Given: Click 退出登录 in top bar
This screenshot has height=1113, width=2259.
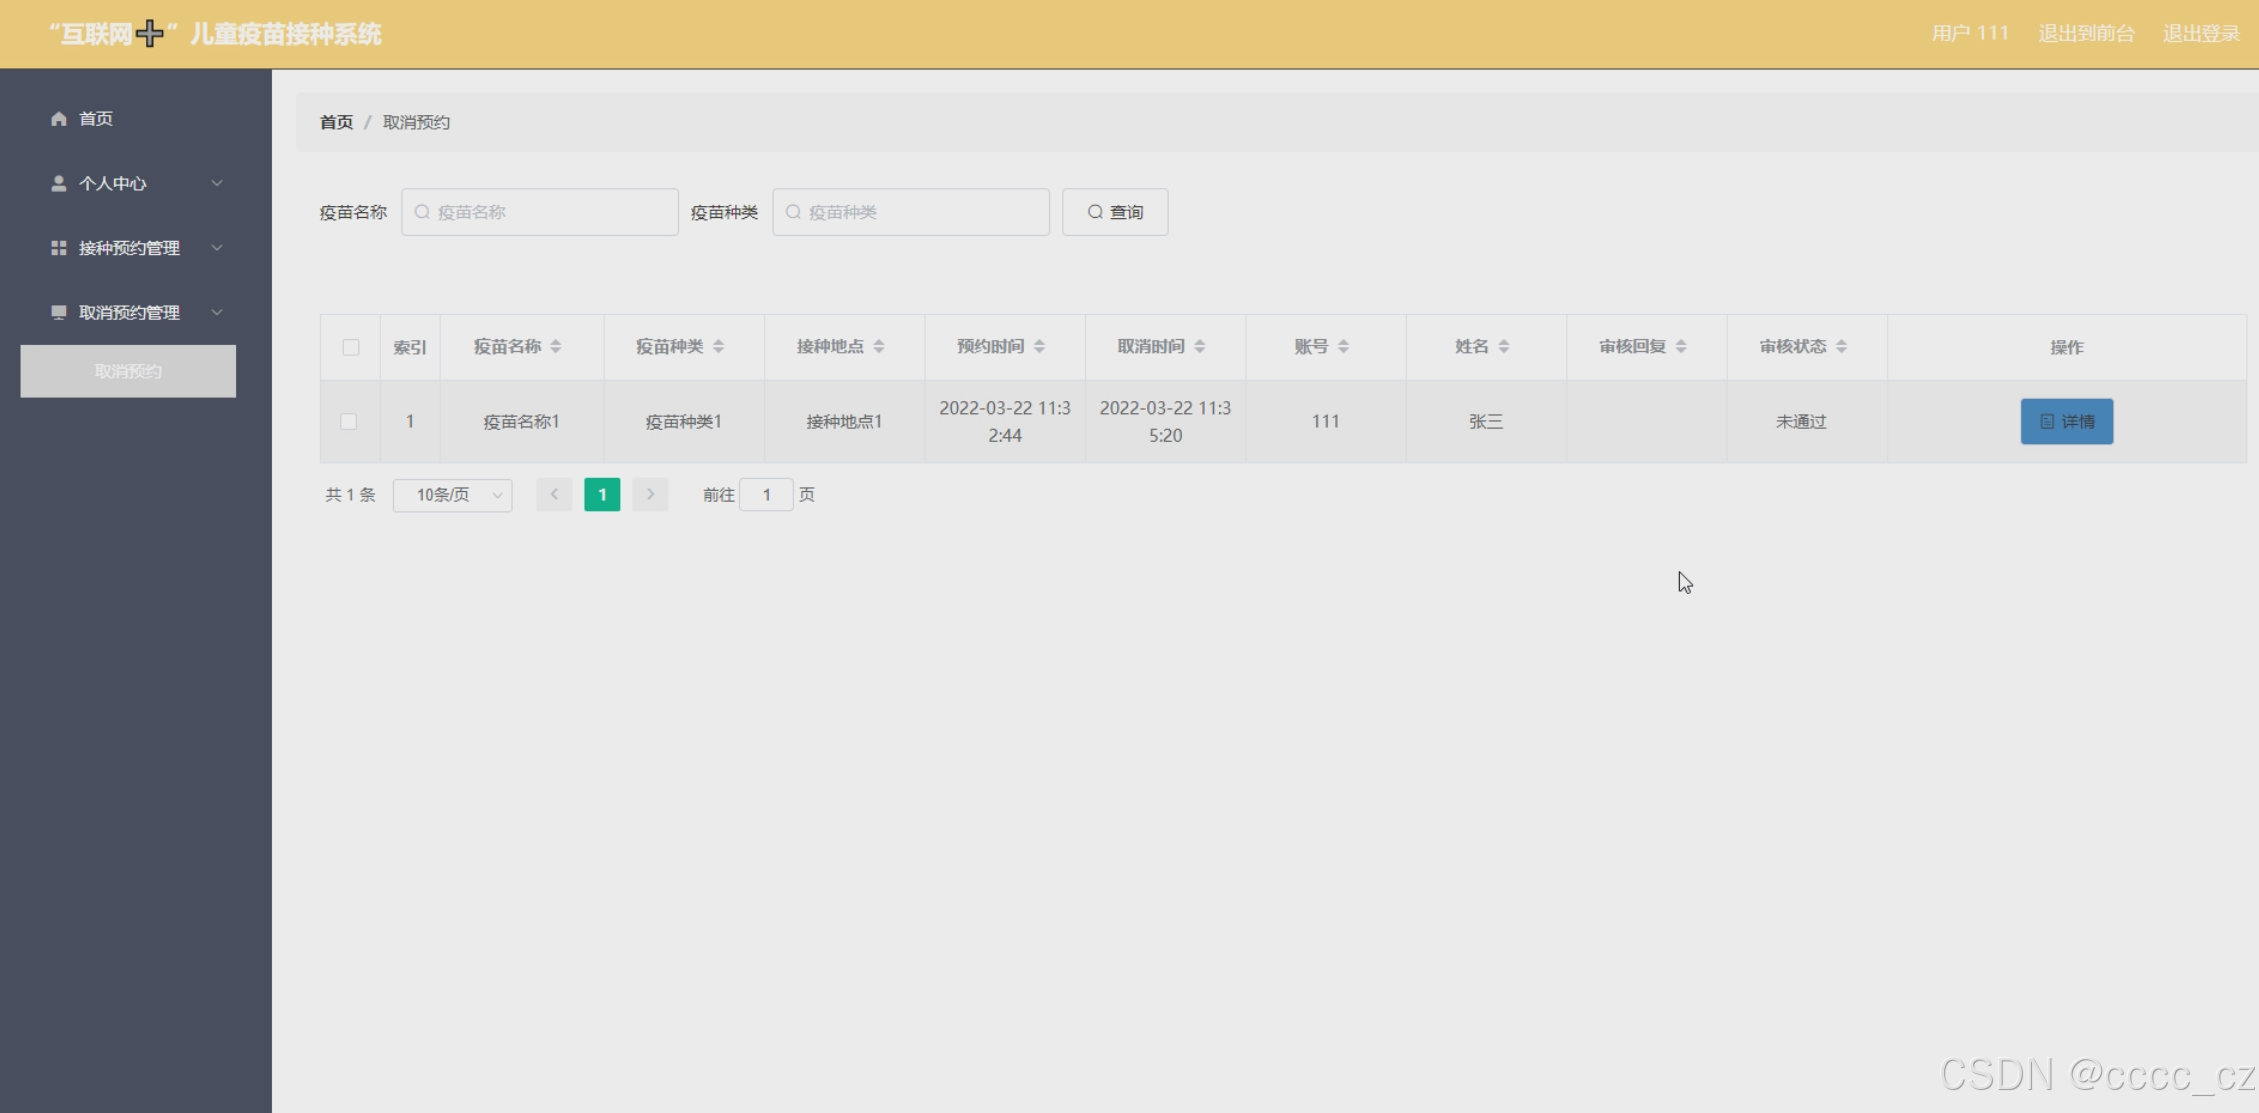Looking at the screenshot, I should [2201, 34].
